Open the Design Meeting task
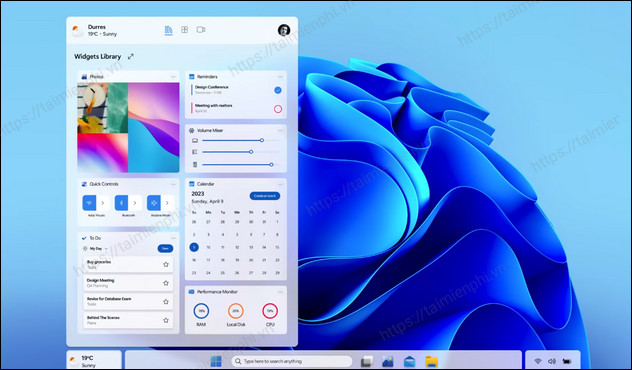 (x=128, y=283)
